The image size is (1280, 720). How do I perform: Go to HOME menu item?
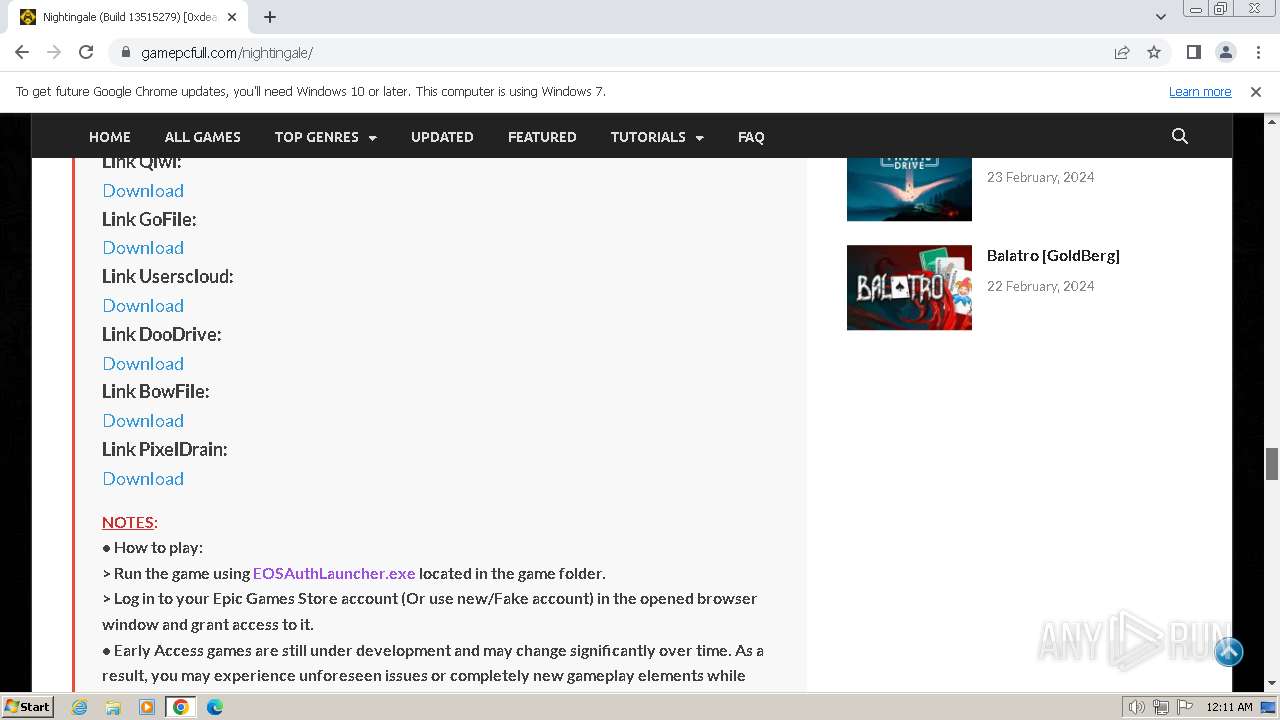(110, 137)
